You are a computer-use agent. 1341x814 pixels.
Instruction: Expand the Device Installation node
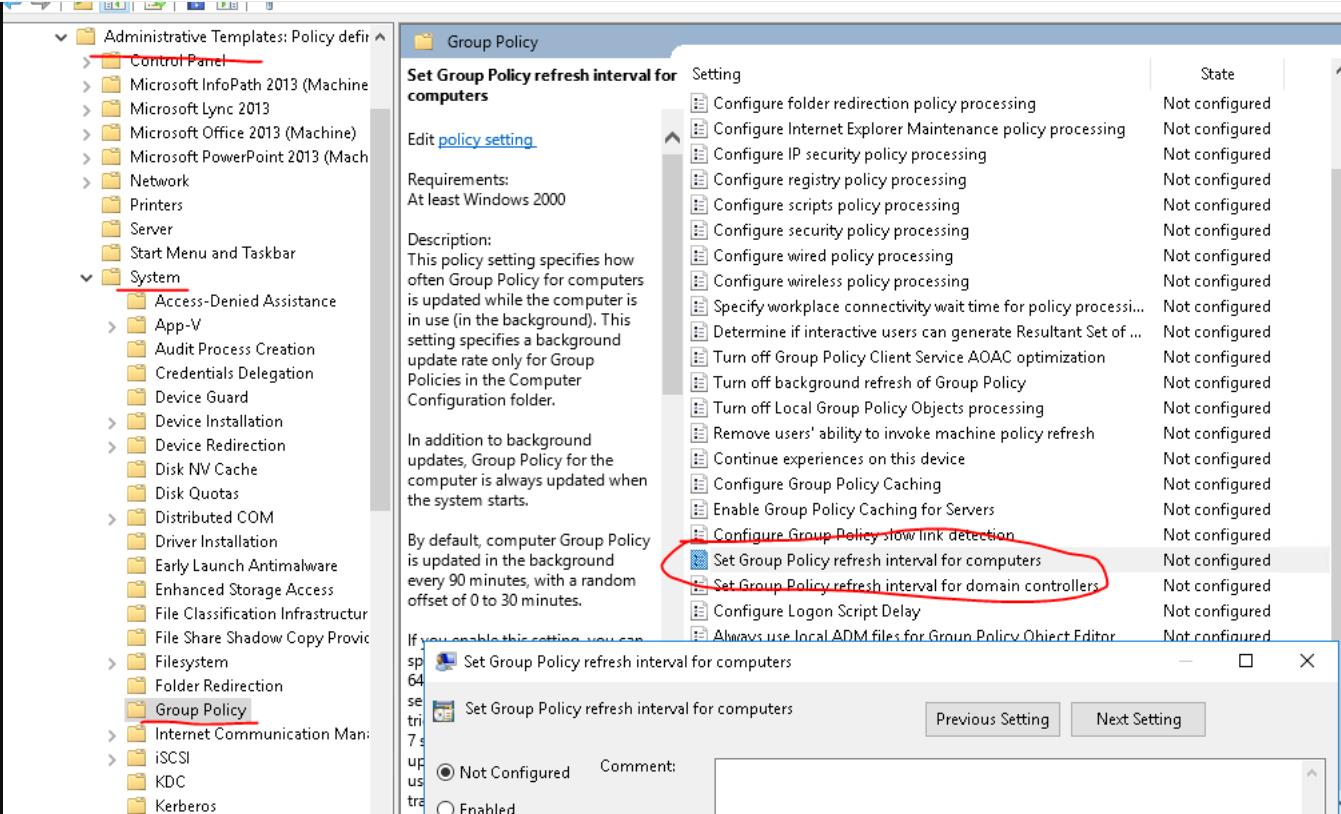(113, 421)
